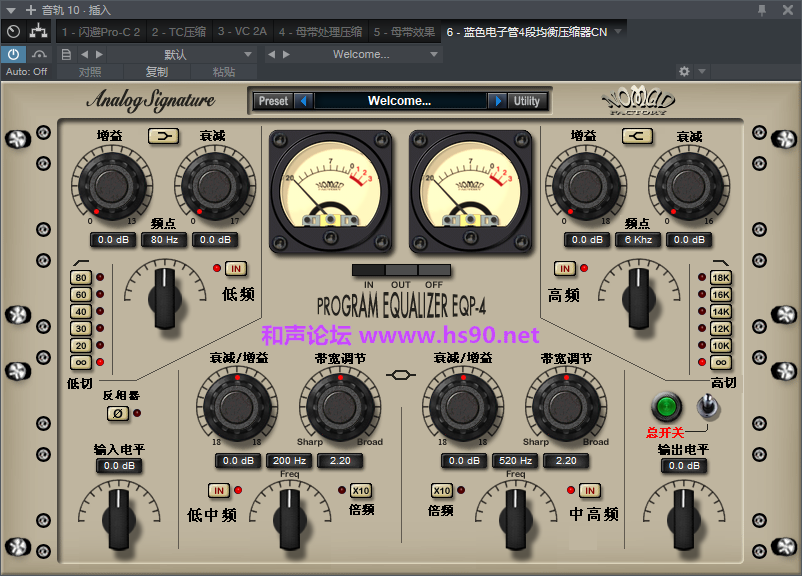Select the 18K high cut button
The height and width of the screenshot is (576, 802).
(721, 278)
